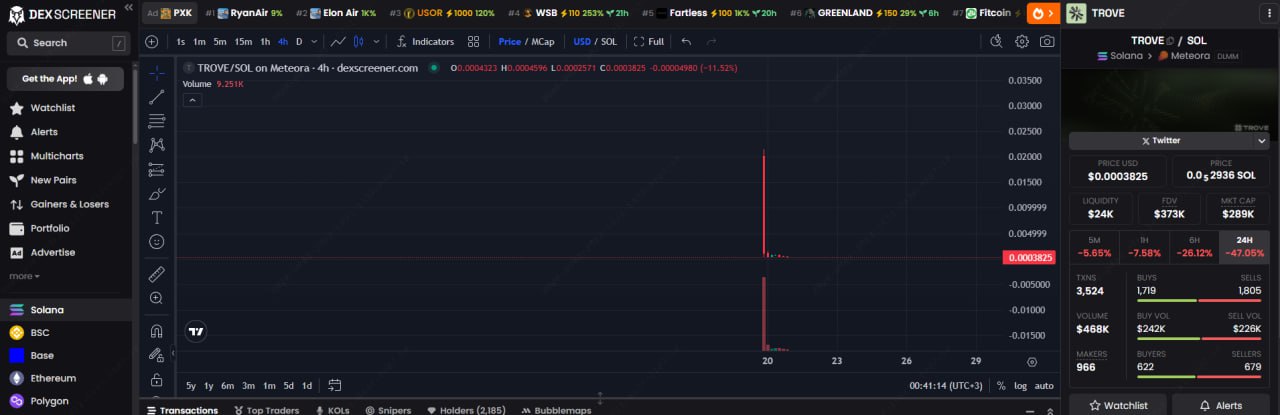Toggle log scale on the price axis

[x=1020, y=386]
